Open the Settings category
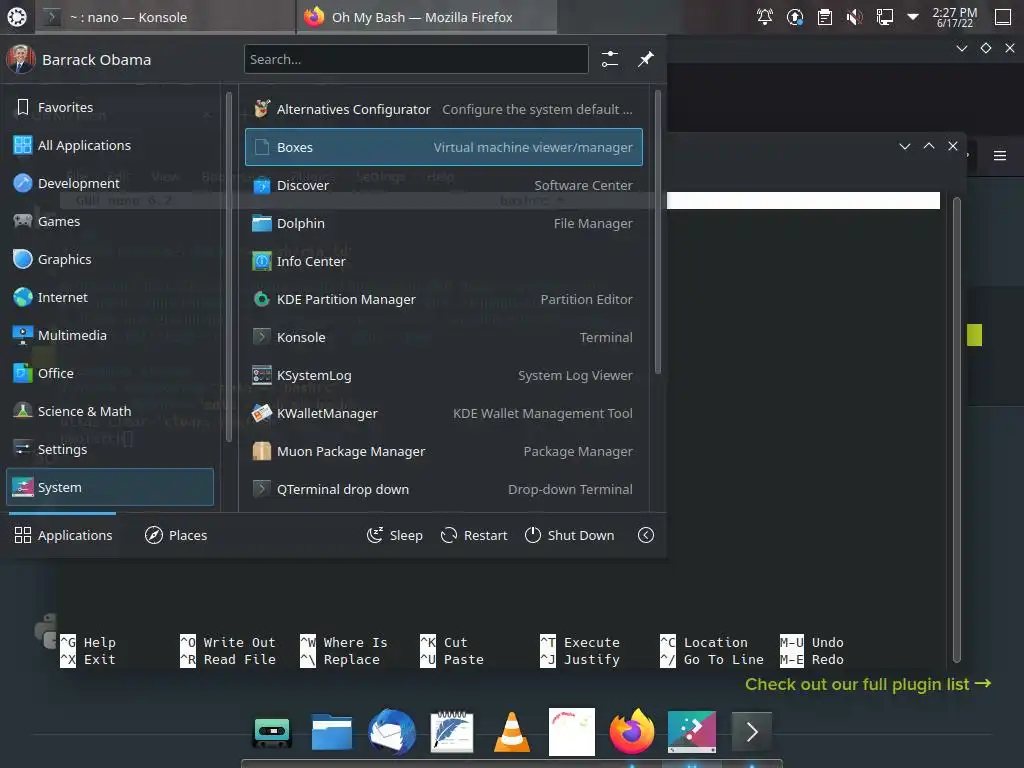The height and width of the screenshot is (768, 1024). 110,449
